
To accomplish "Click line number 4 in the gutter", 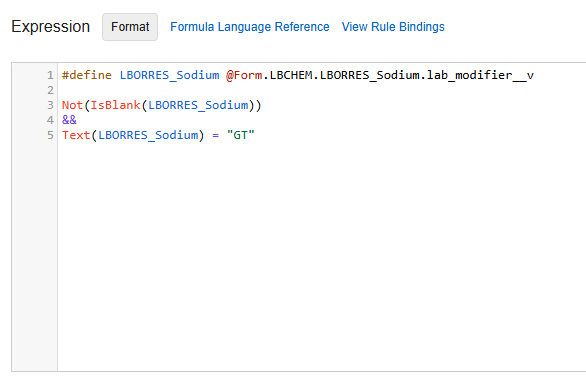I will [x=50, y=120].
